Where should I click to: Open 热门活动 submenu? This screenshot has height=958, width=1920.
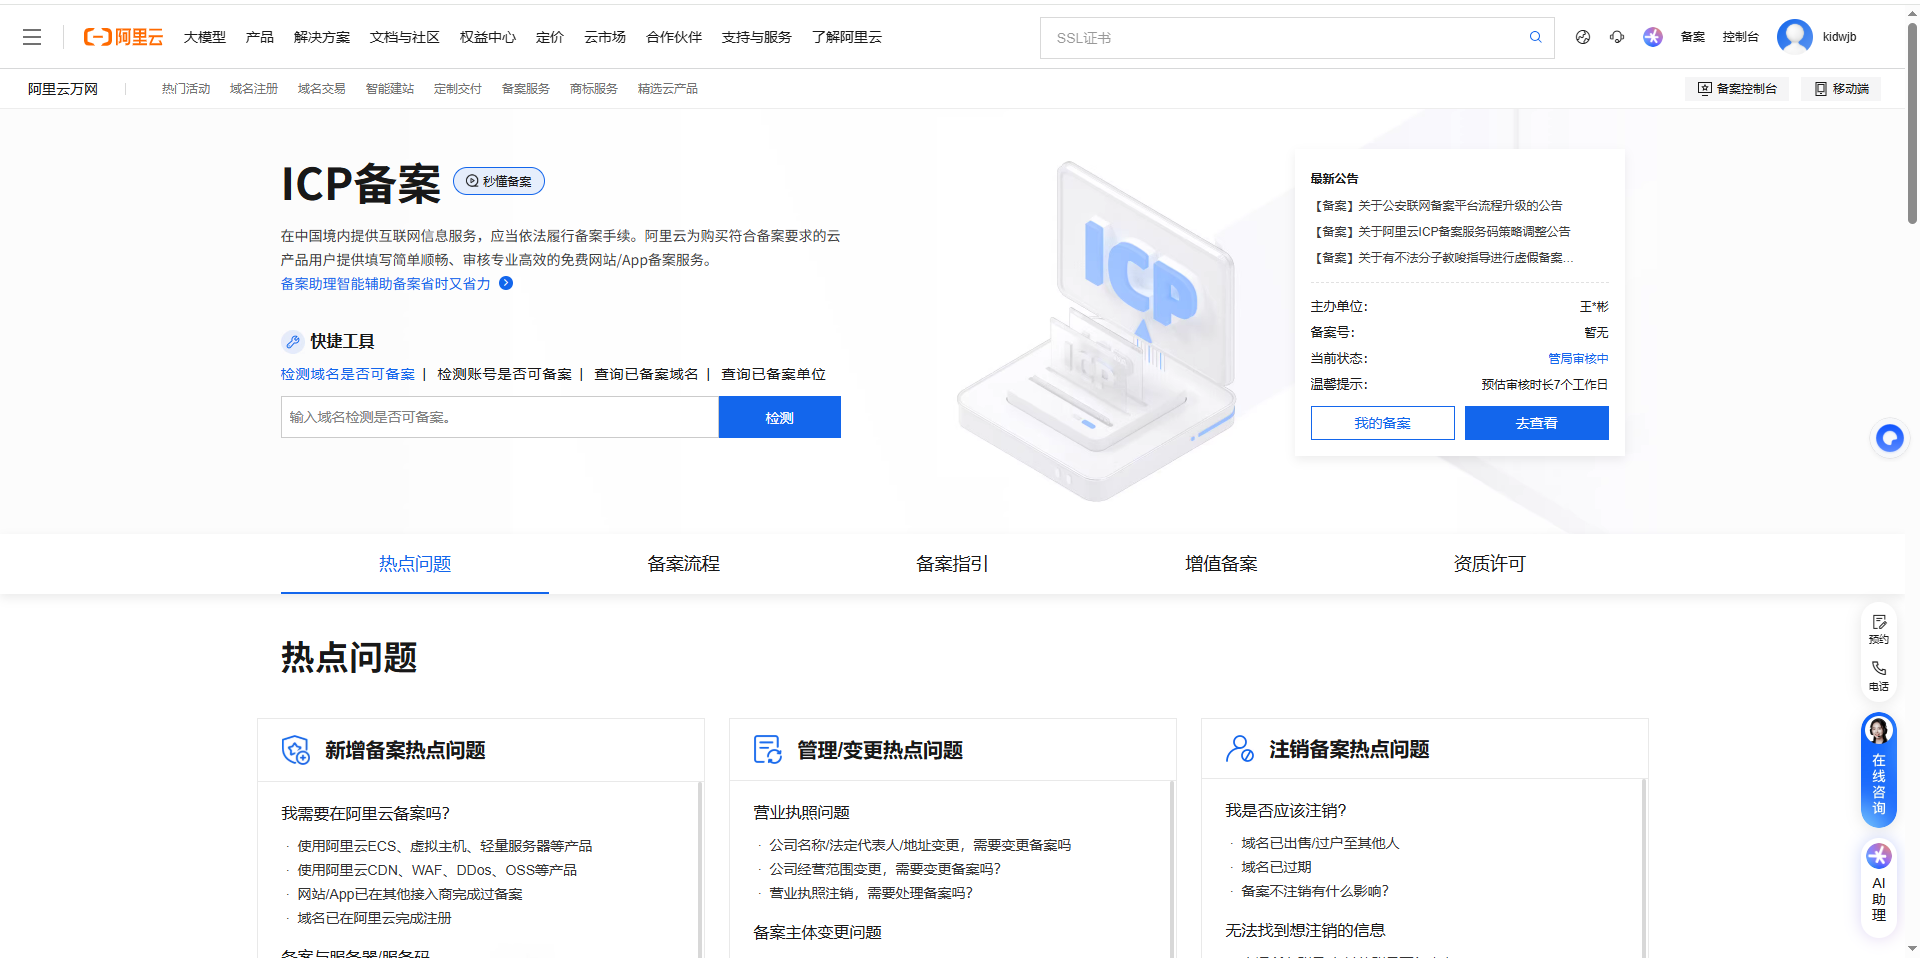pyautogui.click(x=186, y=89)
